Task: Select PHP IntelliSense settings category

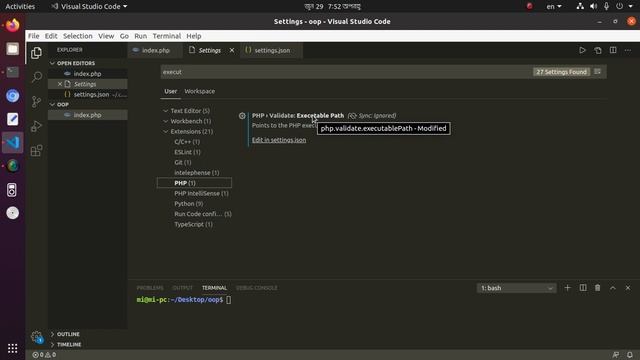Action: [x=201, y=193]
